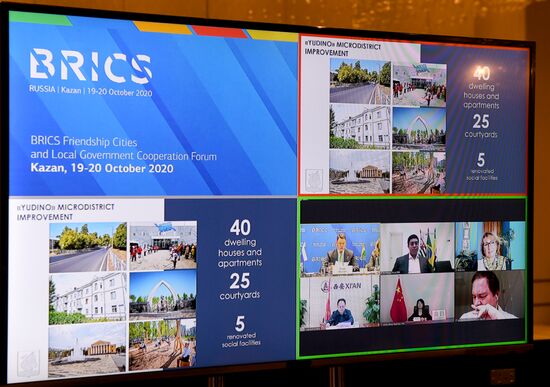Open the tree-lined road photo in bottom-left slide

point(88,247)
